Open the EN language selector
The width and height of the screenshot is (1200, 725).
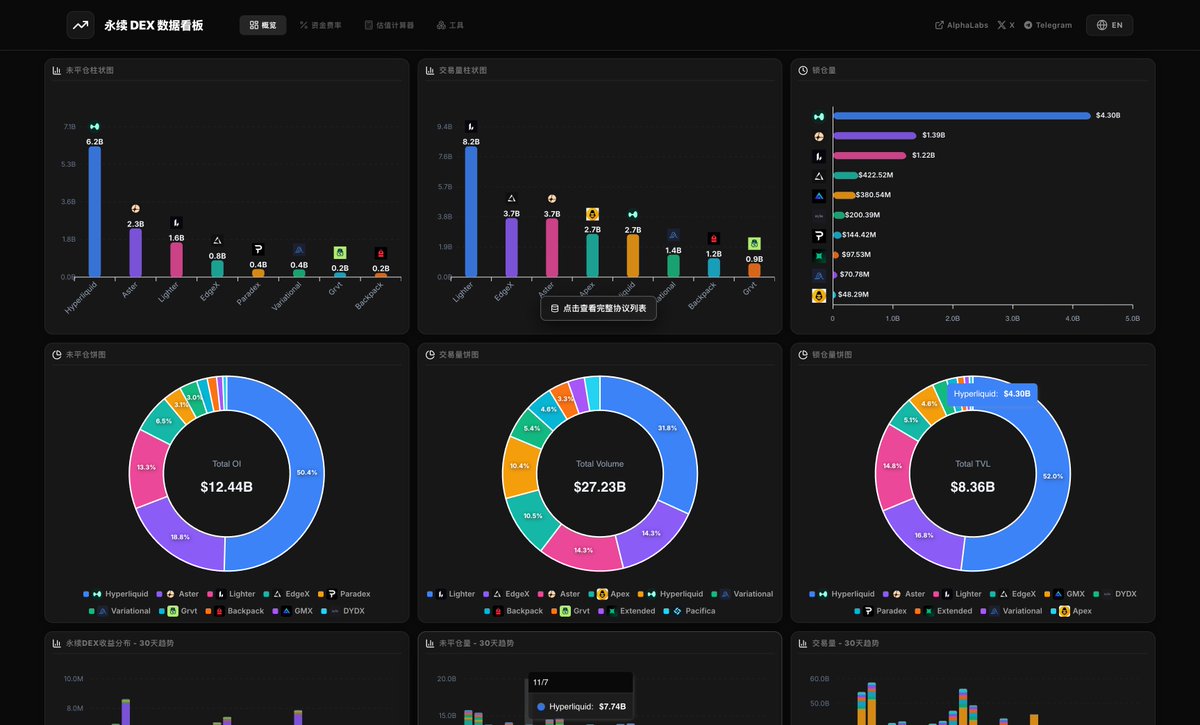coord(1110,25)
